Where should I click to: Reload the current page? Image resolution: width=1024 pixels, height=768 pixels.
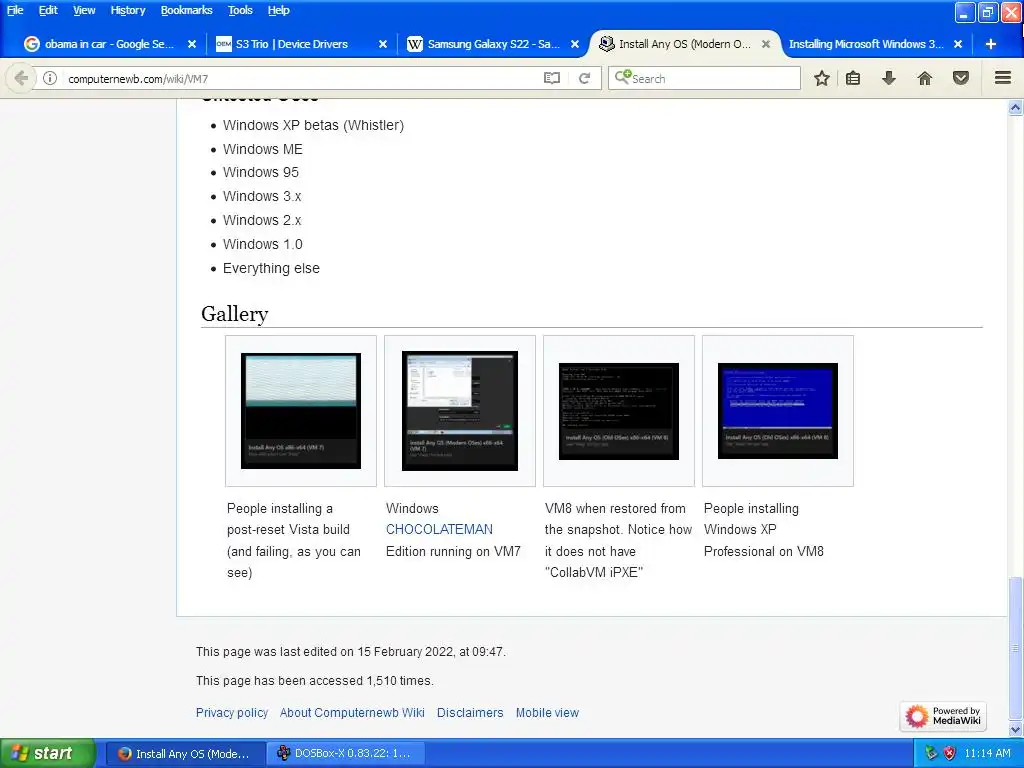pyautogui.click(x=584, y=78)
